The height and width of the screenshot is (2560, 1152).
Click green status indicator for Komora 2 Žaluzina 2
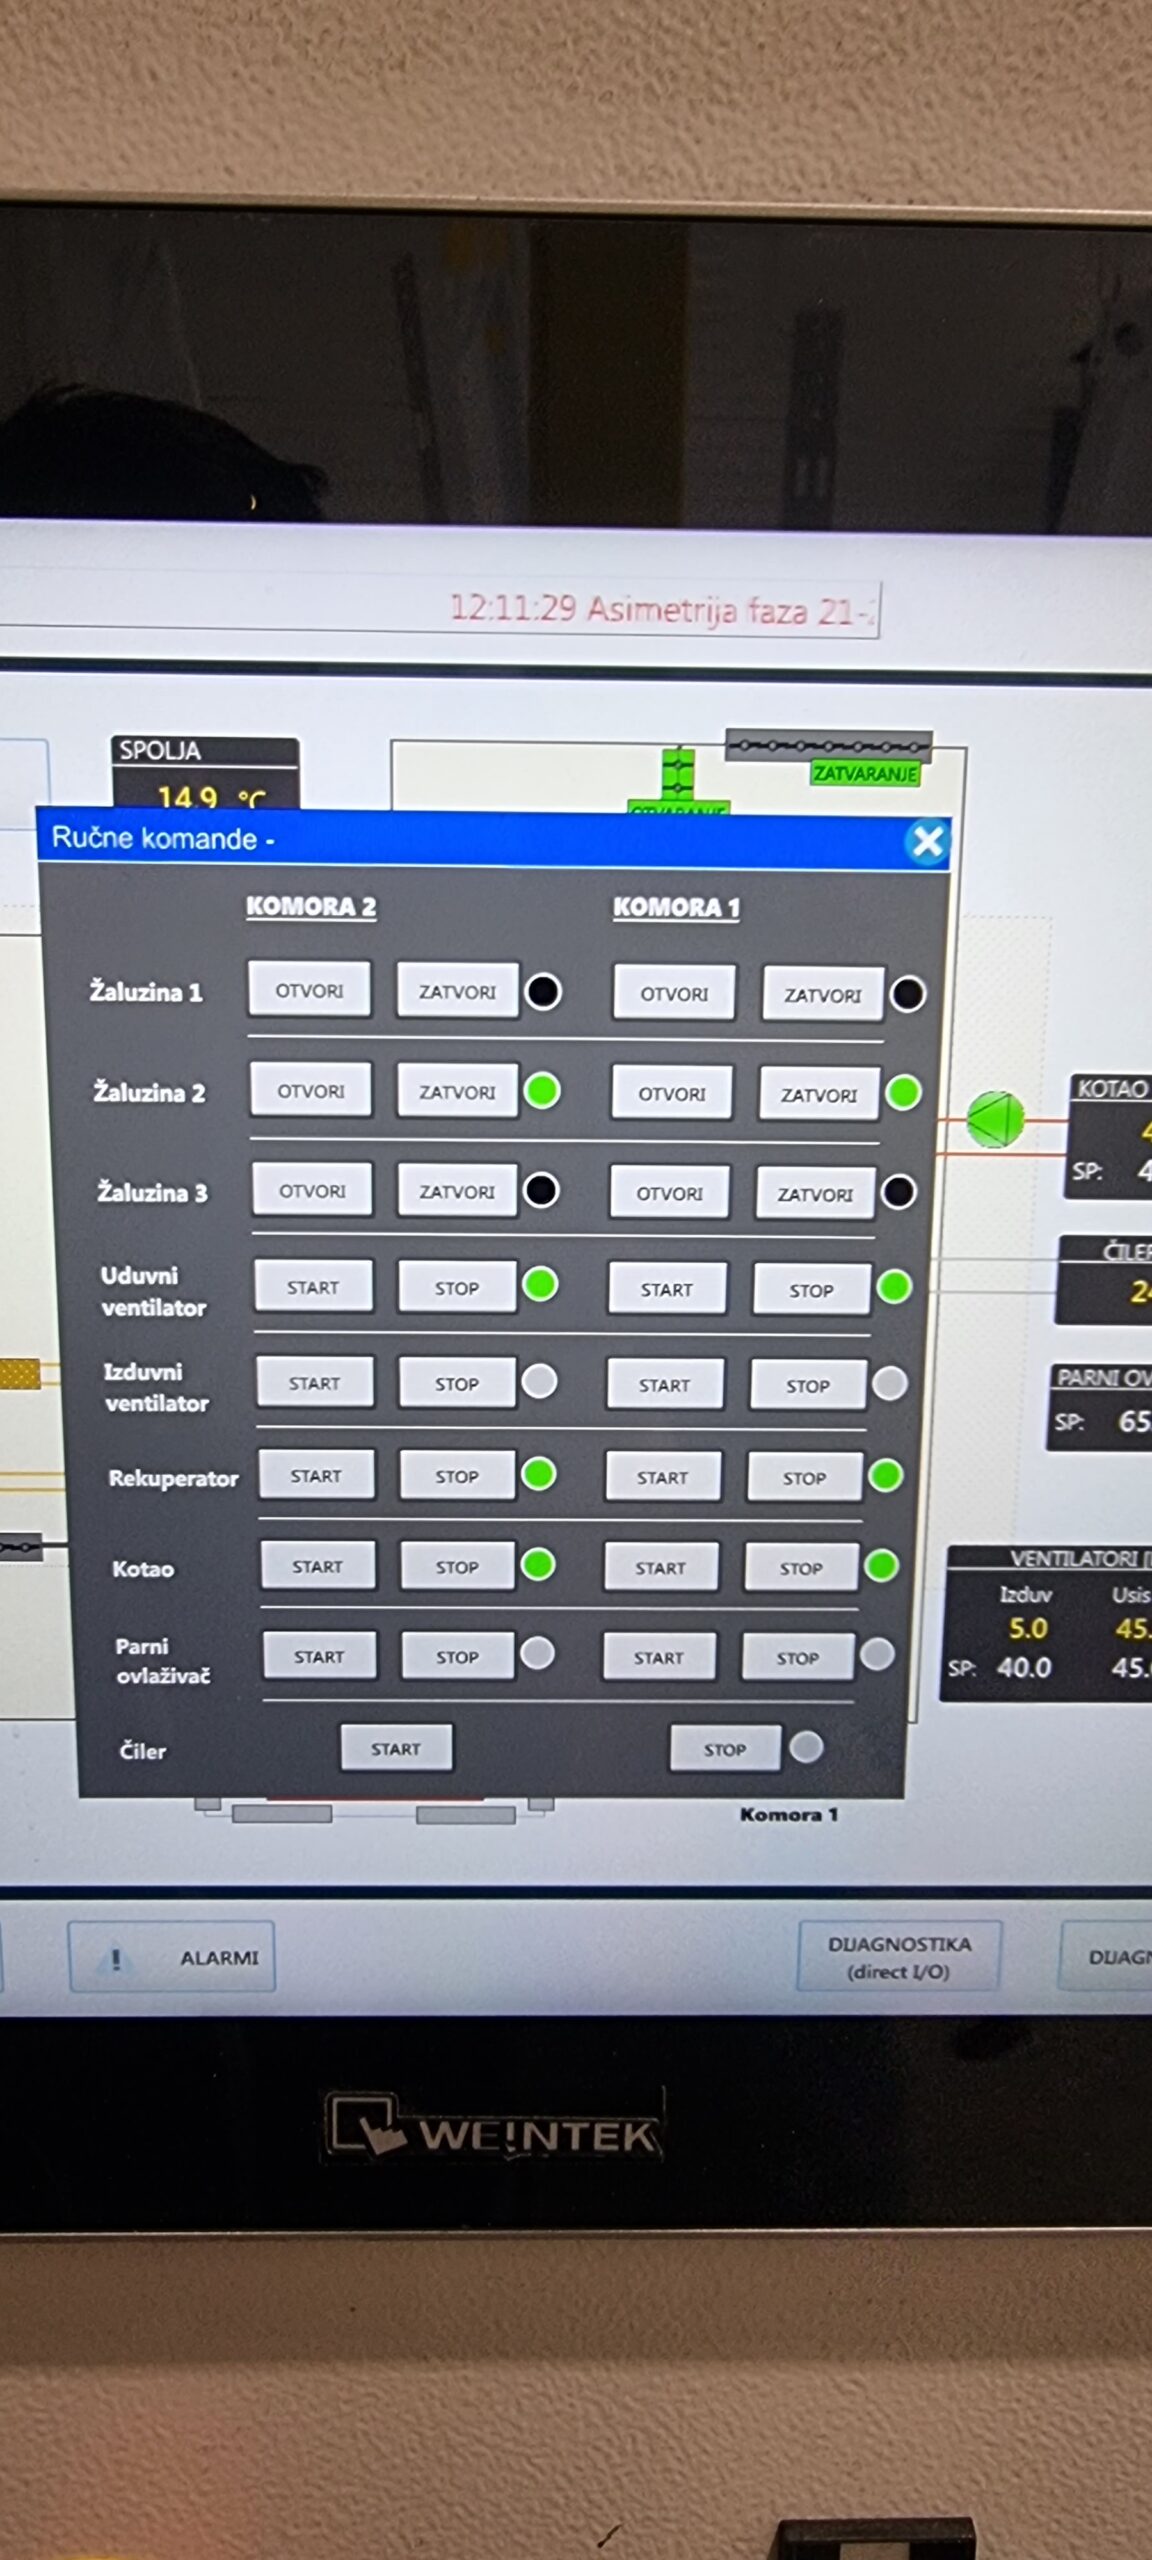(x=543, y=1091)
